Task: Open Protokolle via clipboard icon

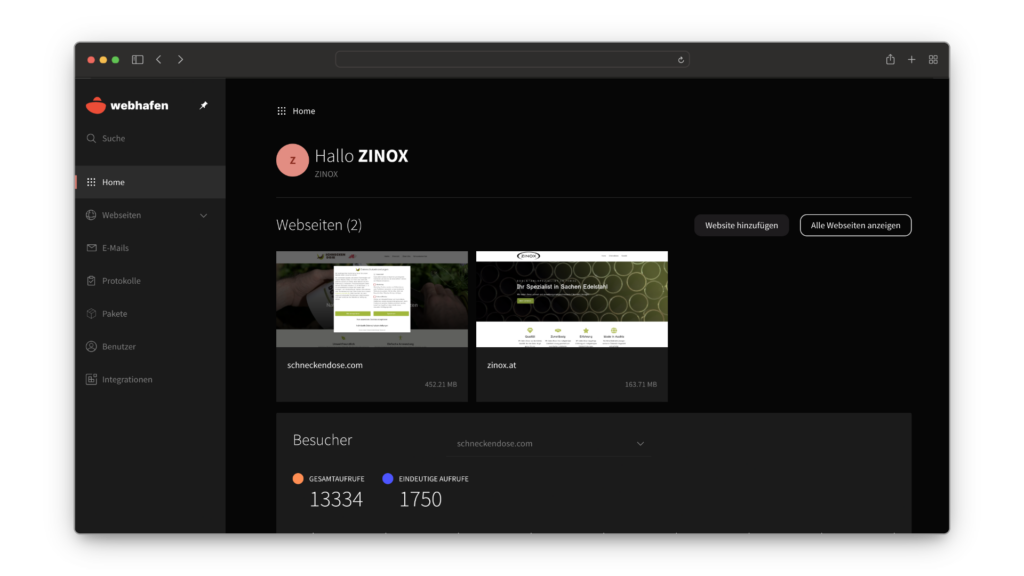Action: click(92, 281)
